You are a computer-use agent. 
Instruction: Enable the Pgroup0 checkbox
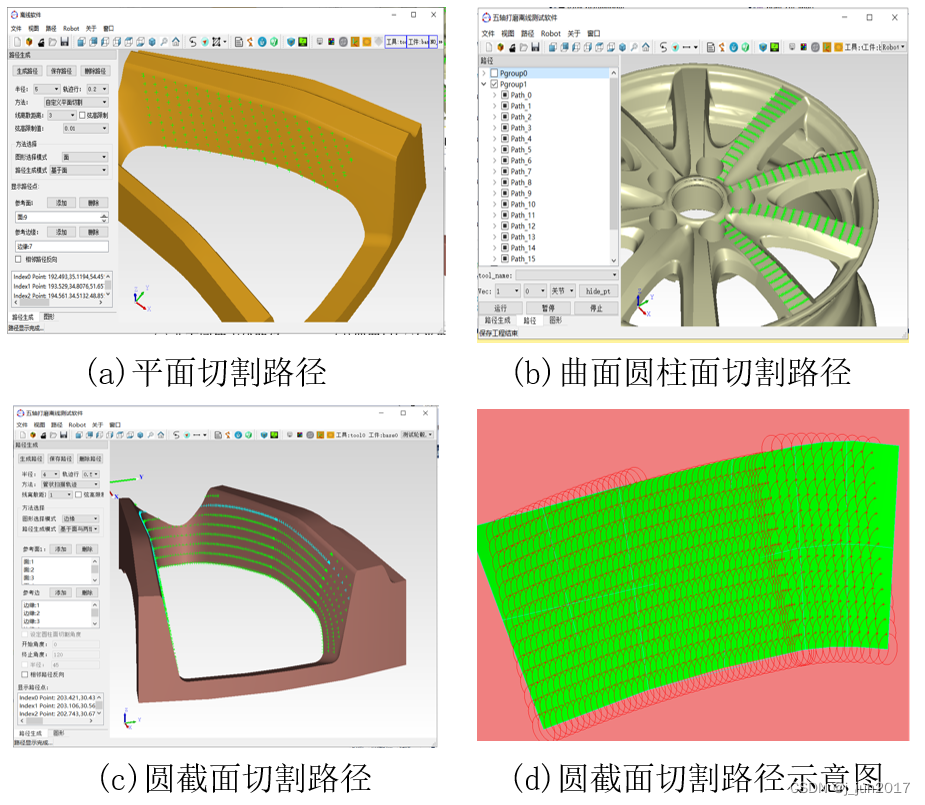(x=494, y=74)
